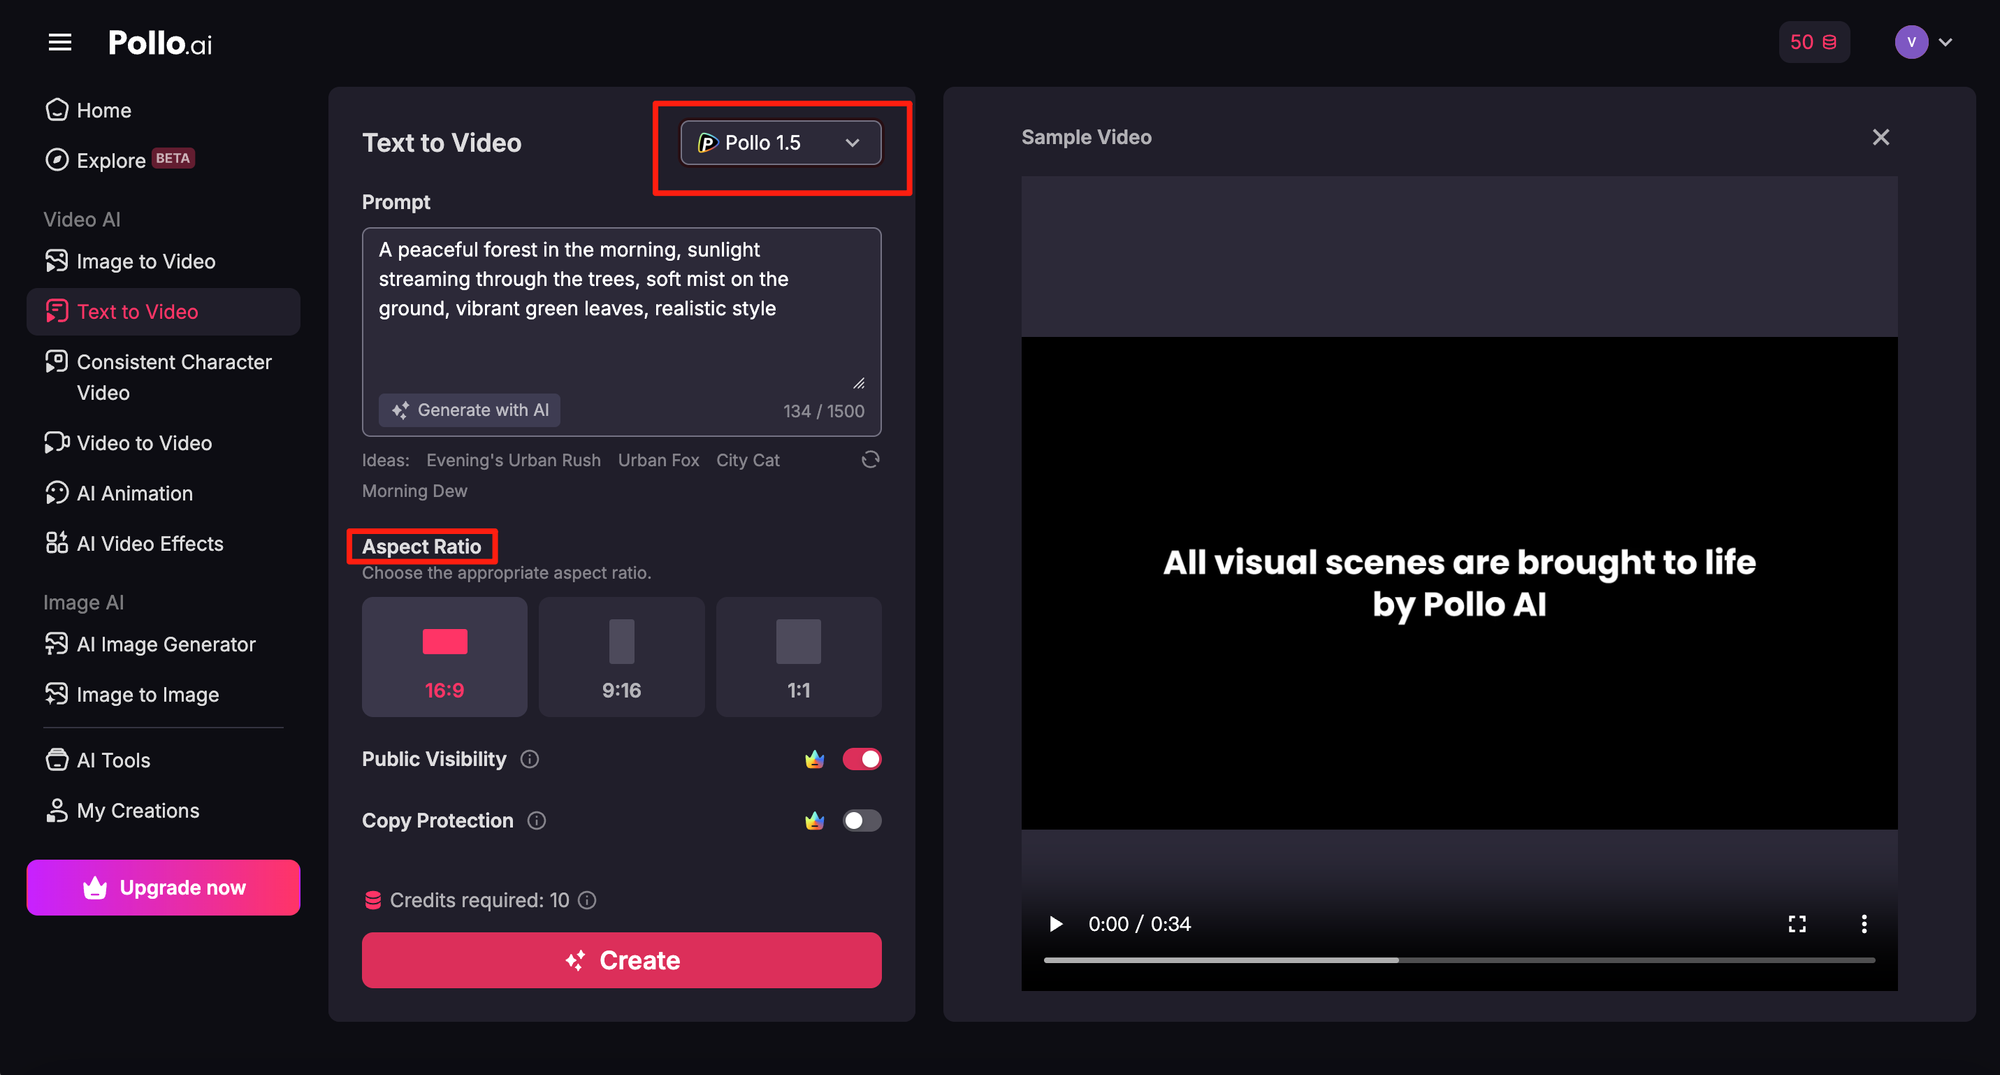Click the 134 / 1500 character counter
The image size is (2000, 1075).
(x=824, y=411)
